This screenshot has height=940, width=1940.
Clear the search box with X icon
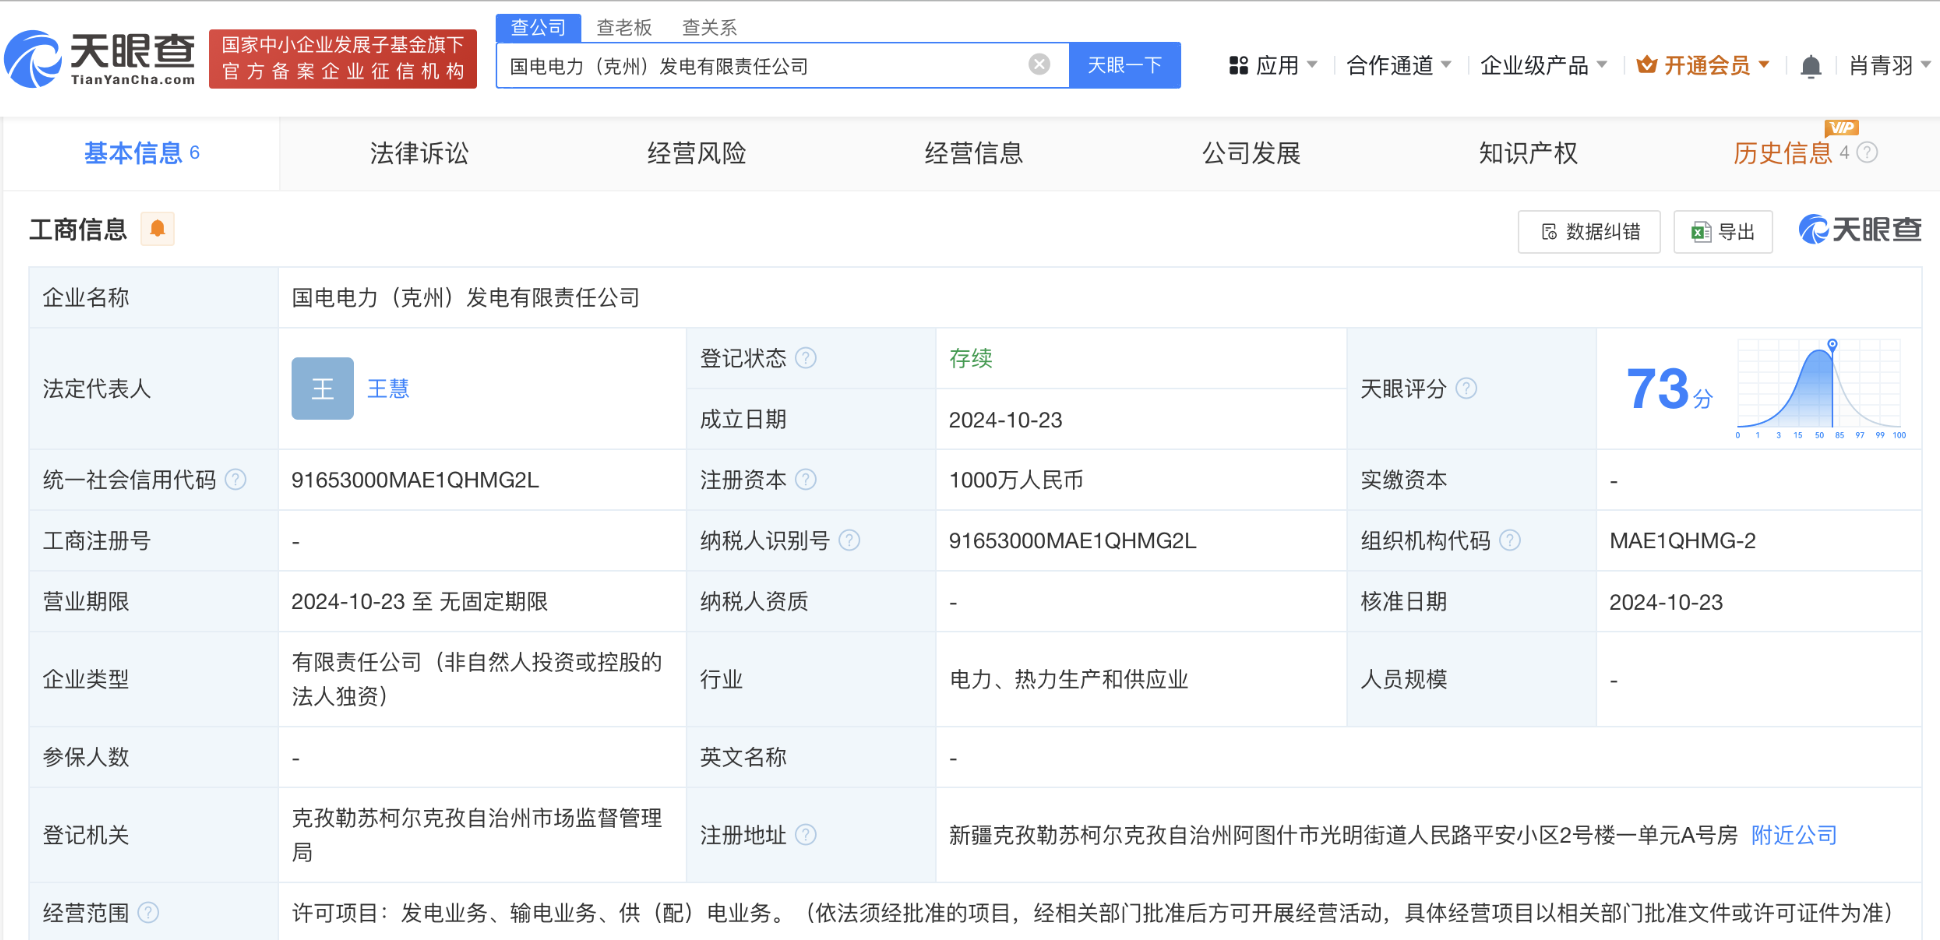1039,65
